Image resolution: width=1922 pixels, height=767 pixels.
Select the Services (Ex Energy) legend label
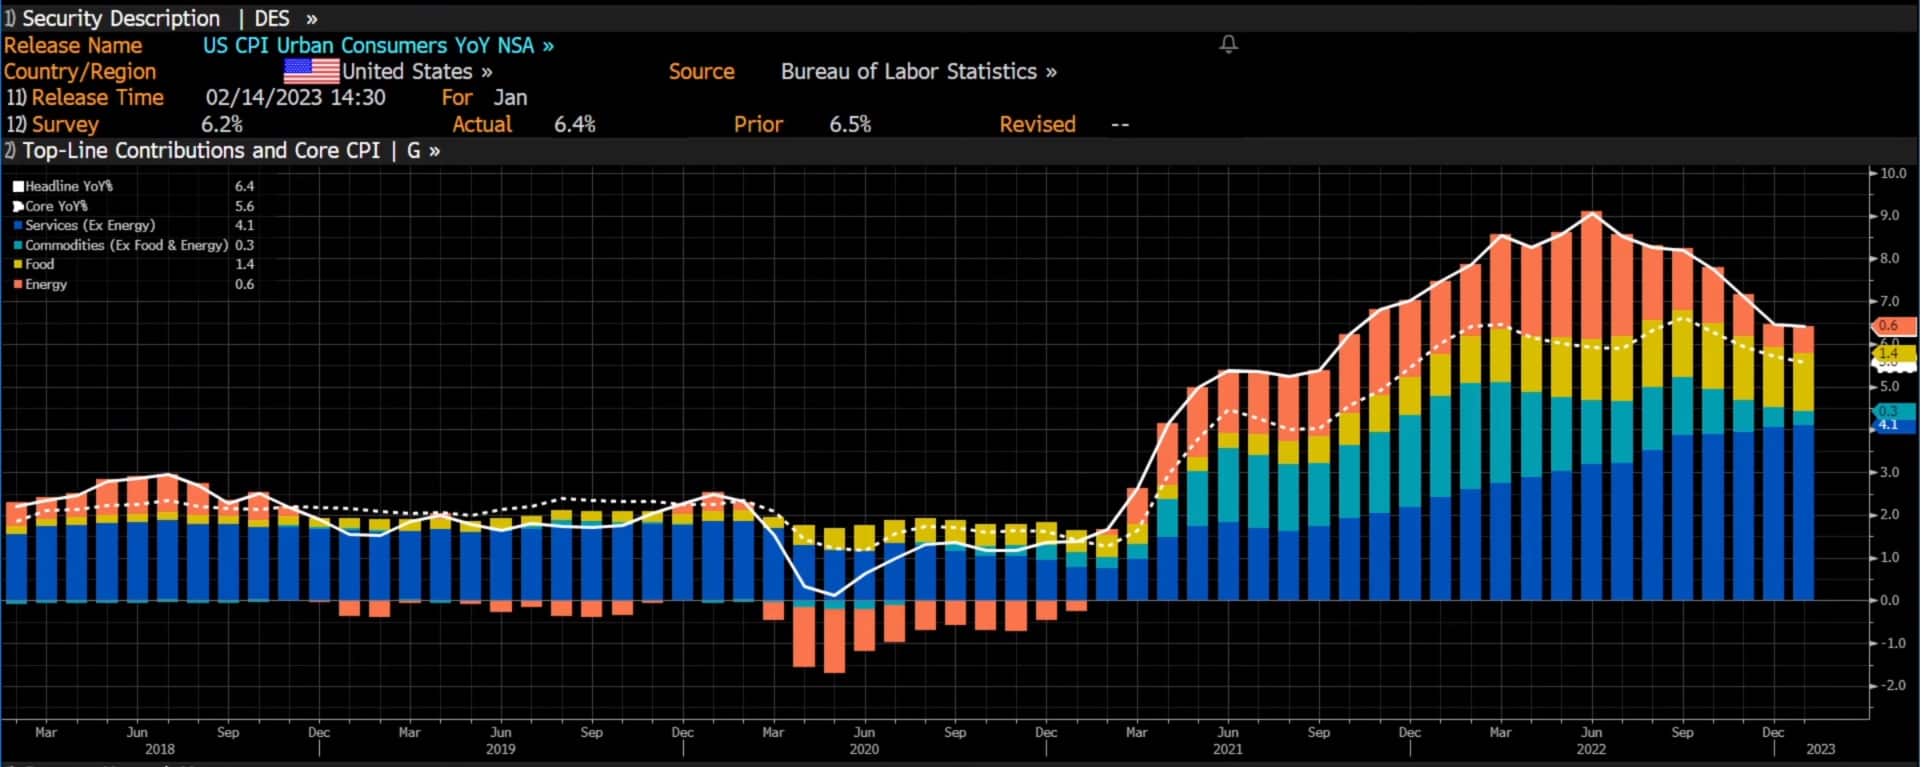click(90, 225)
